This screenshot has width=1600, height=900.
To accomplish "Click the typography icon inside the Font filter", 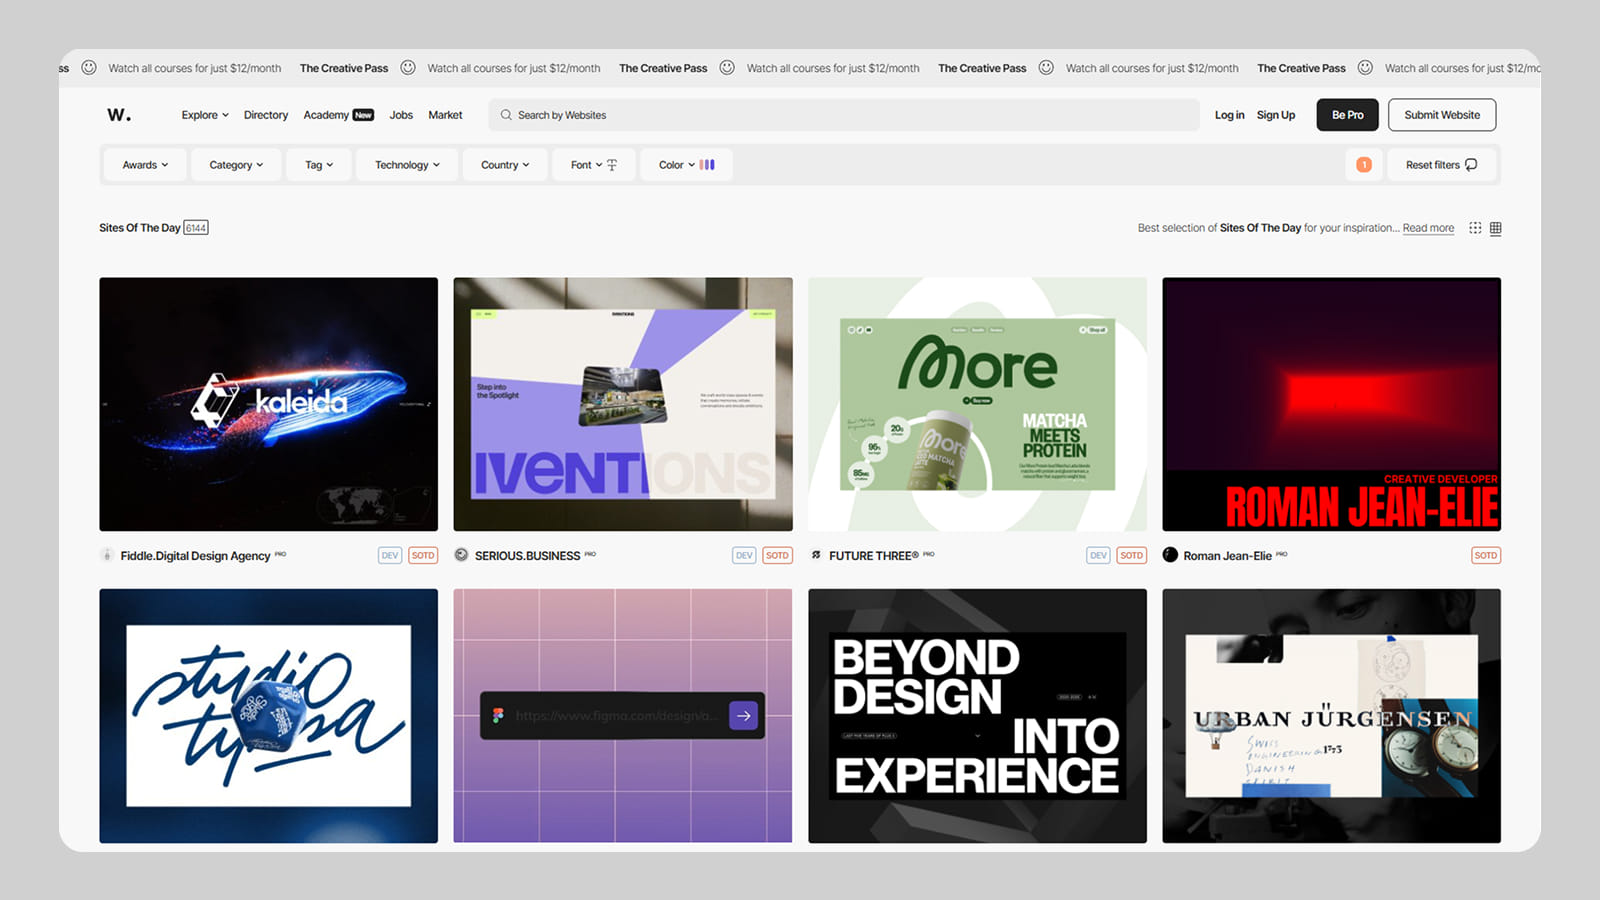I will tap(612, 164).
